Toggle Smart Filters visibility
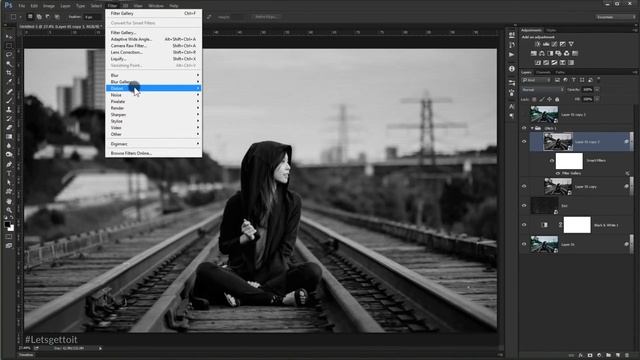The width and height of the screenshot is (640, 360). click(551, 161)
